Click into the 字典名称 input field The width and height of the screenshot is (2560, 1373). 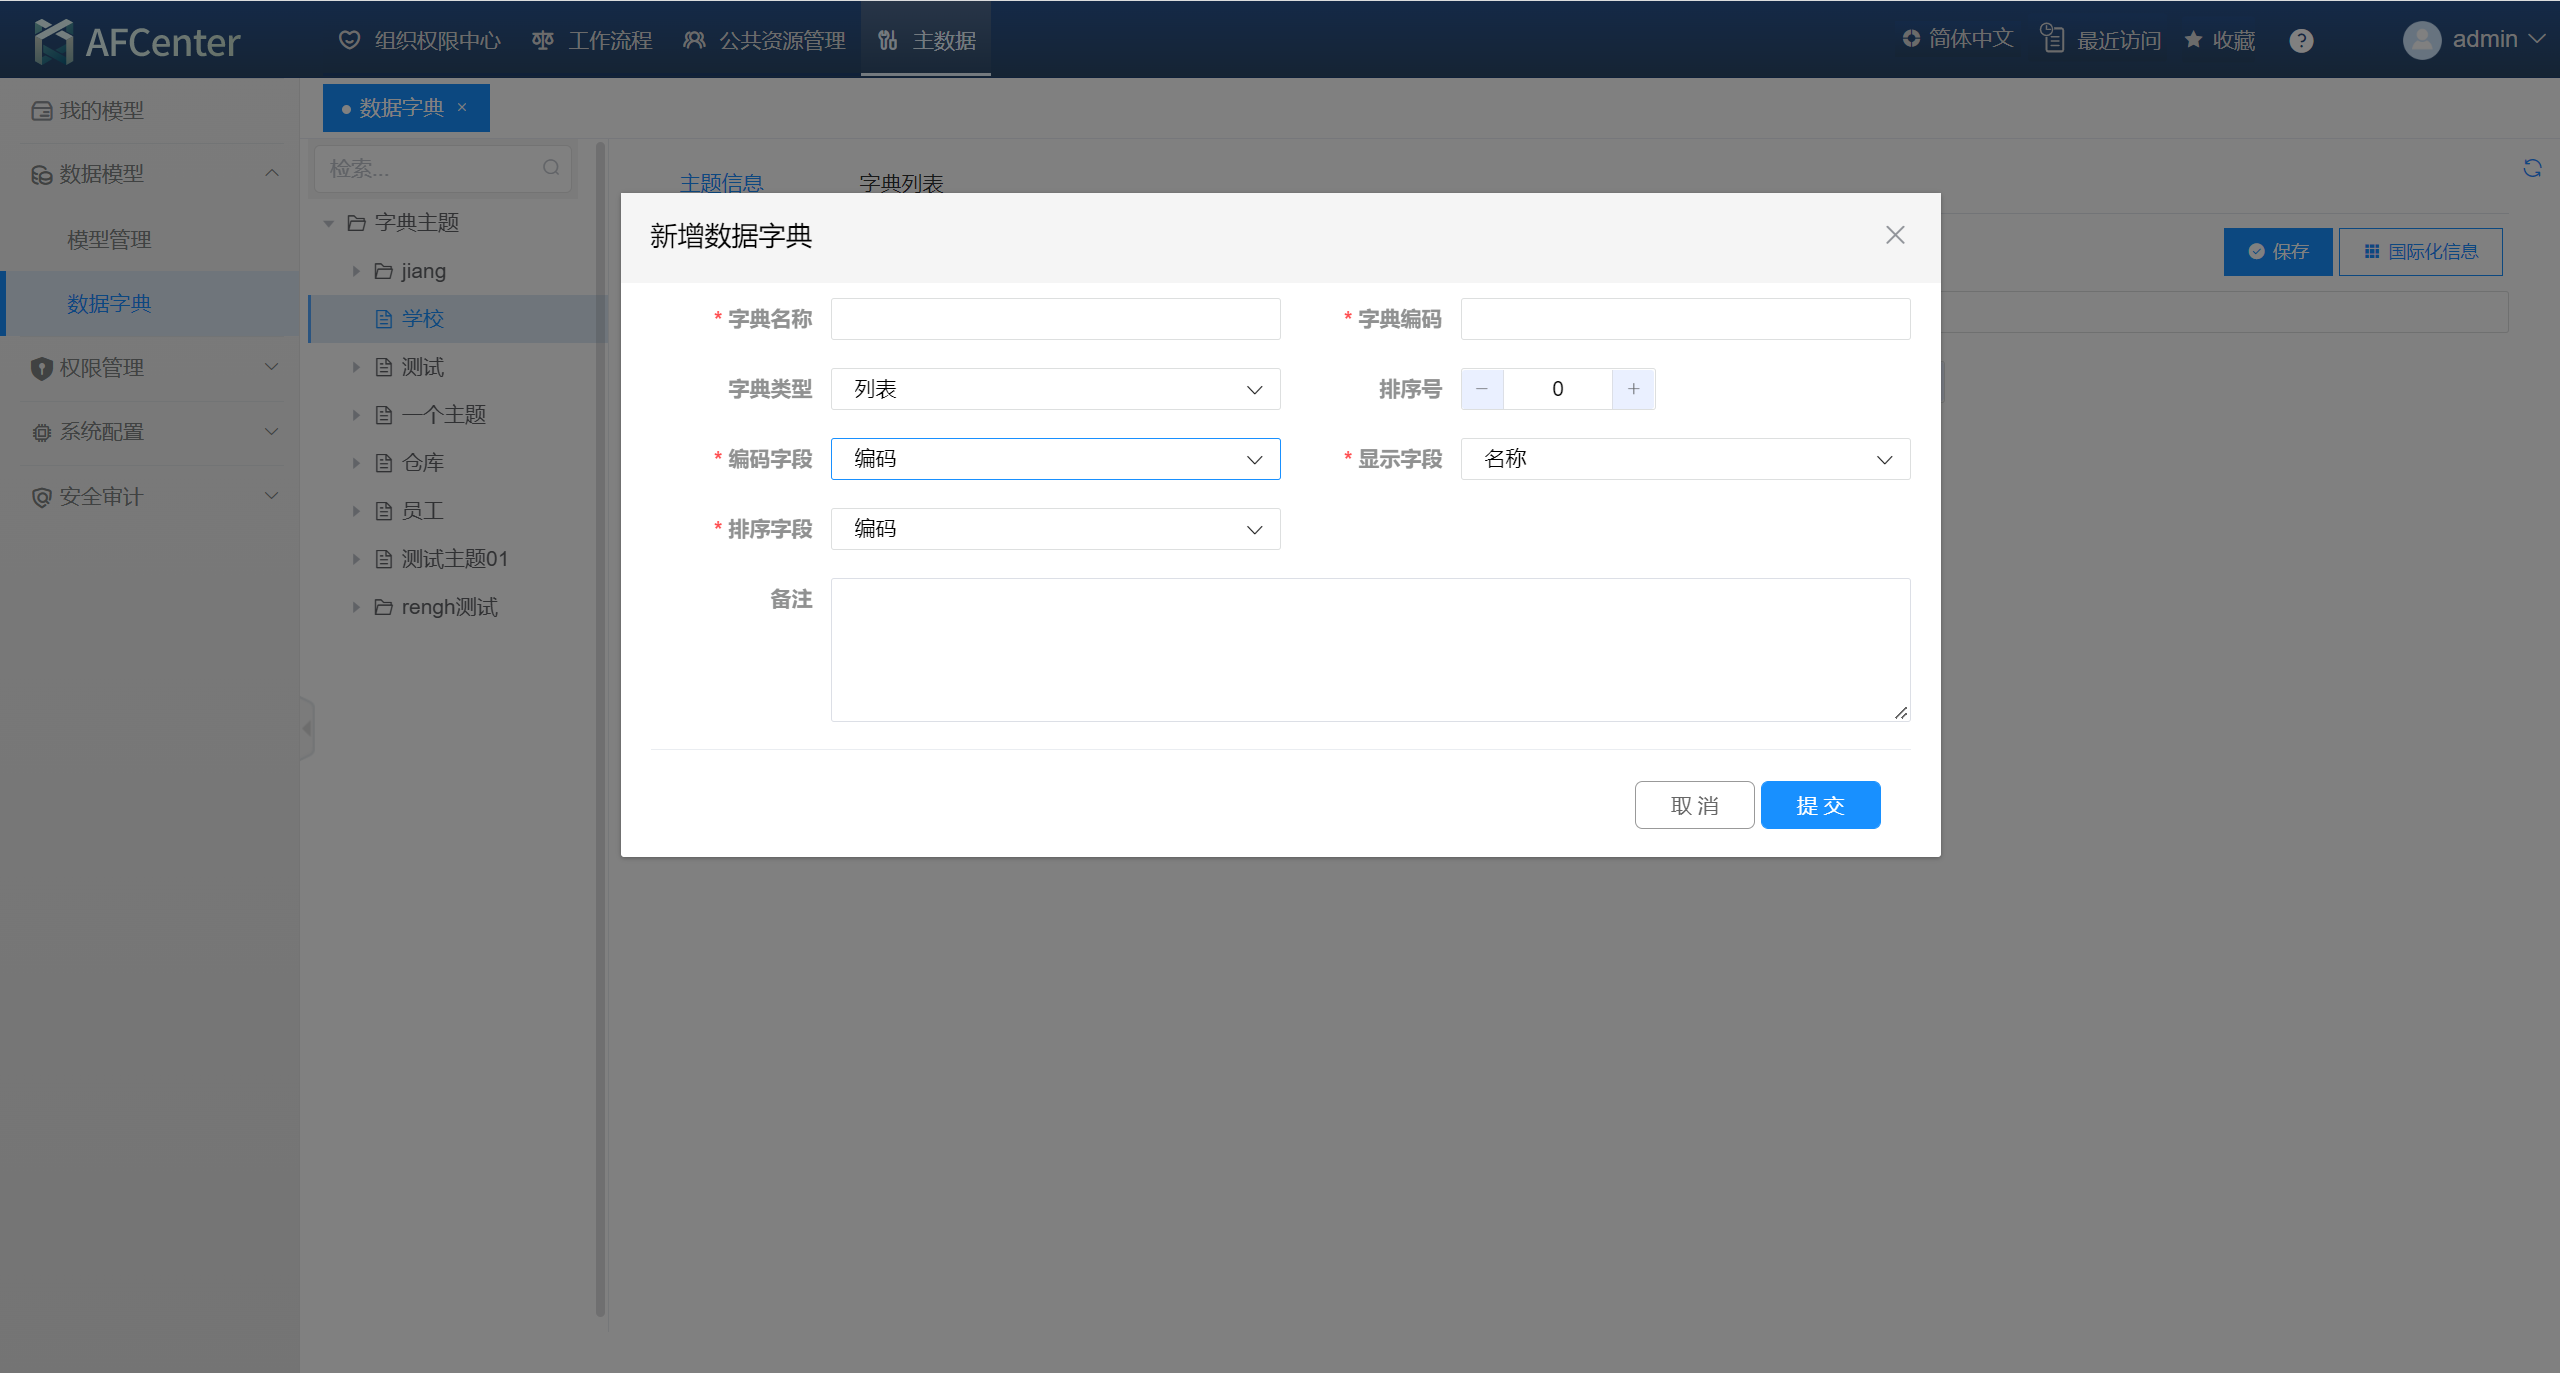1055,319
